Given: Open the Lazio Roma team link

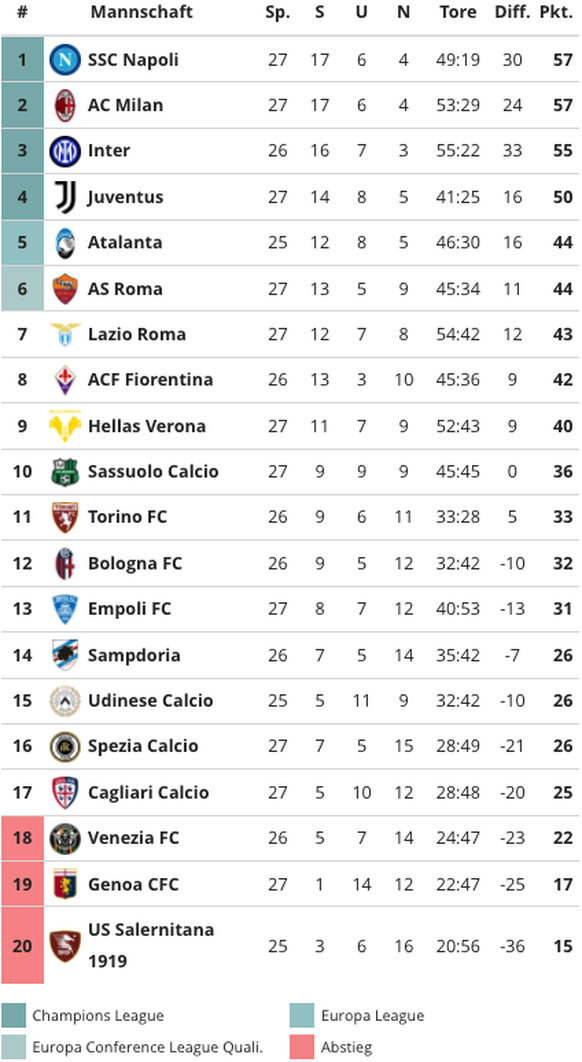Looking at the screenshot, I should tap(137, 334).
